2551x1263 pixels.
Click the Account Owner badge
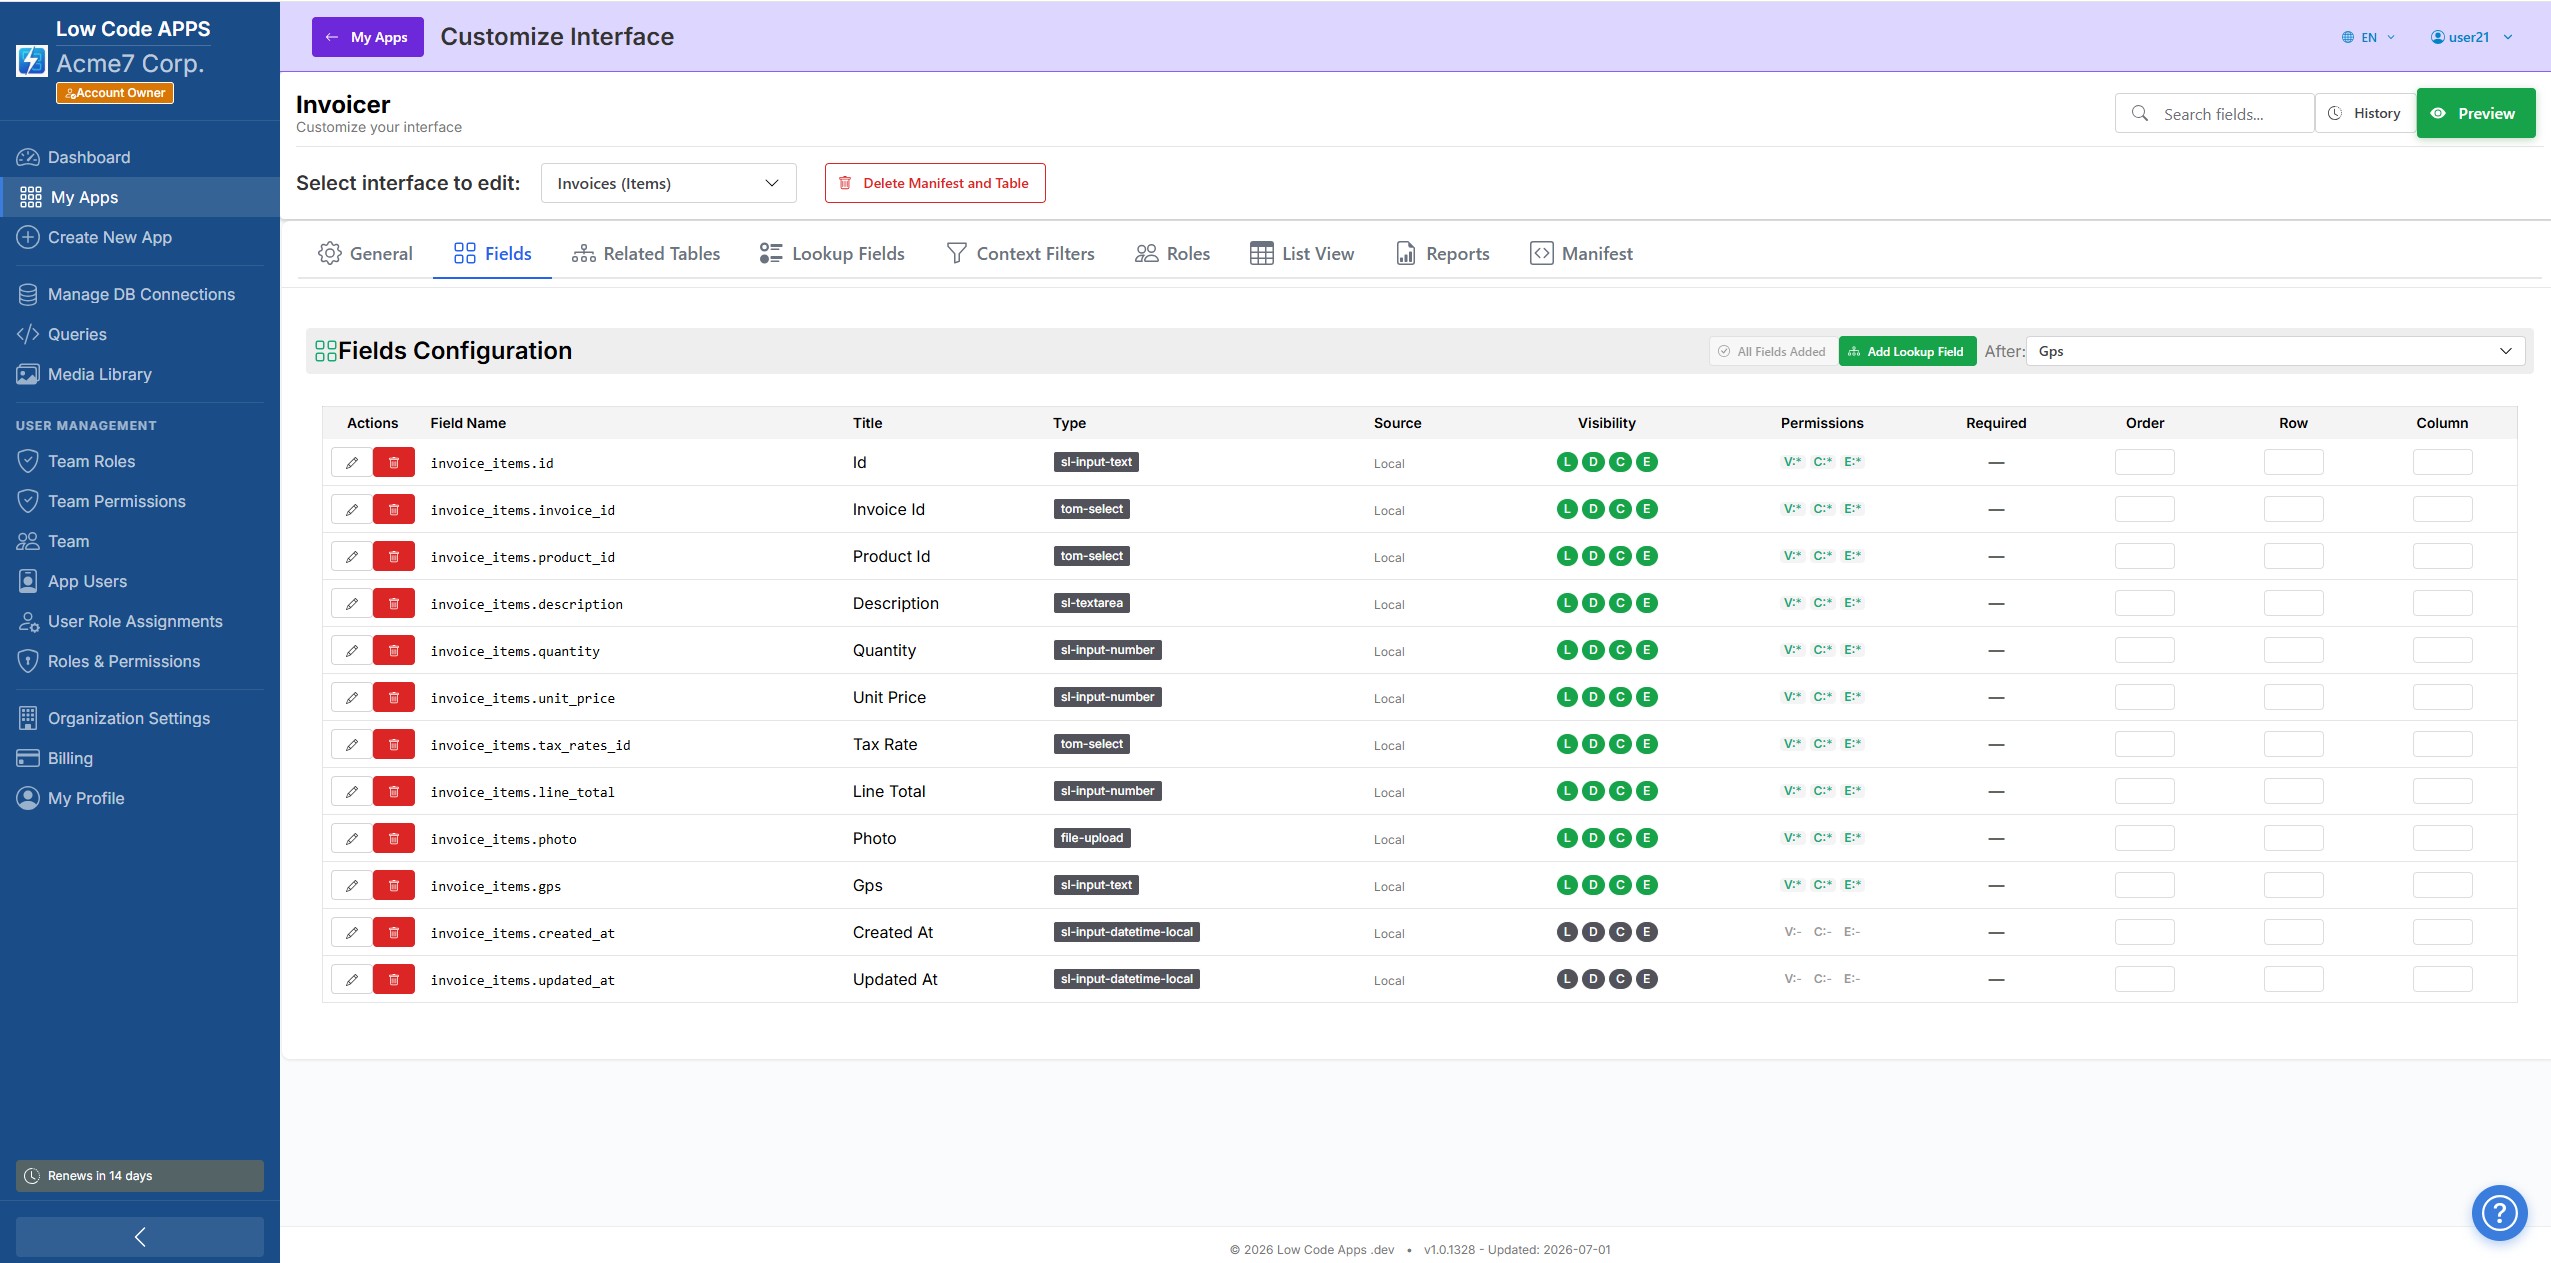coord(115,93)
